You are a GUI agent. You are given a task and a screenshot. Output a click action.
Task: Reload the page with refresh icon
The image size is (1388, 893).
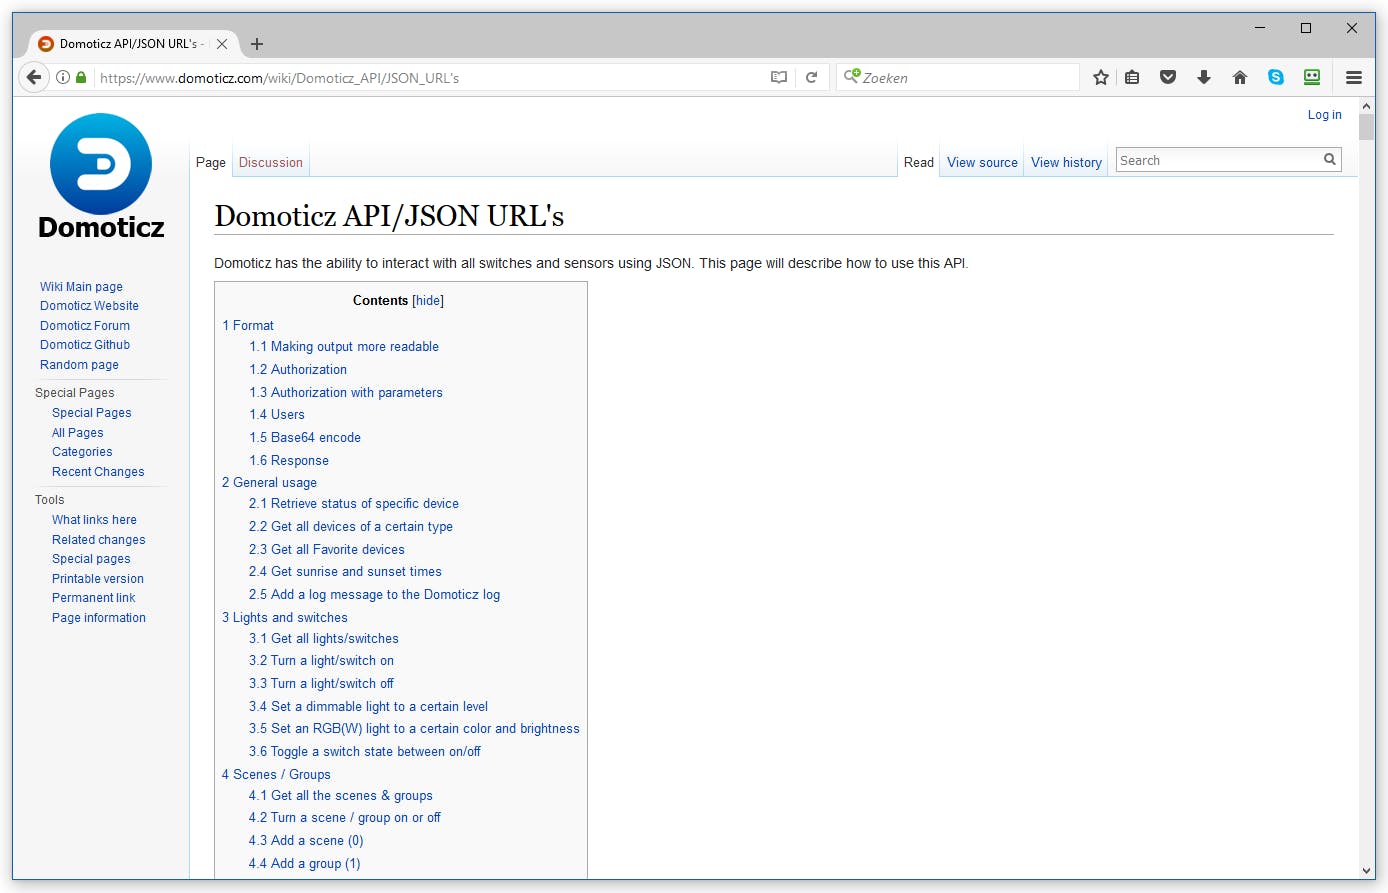812,77
